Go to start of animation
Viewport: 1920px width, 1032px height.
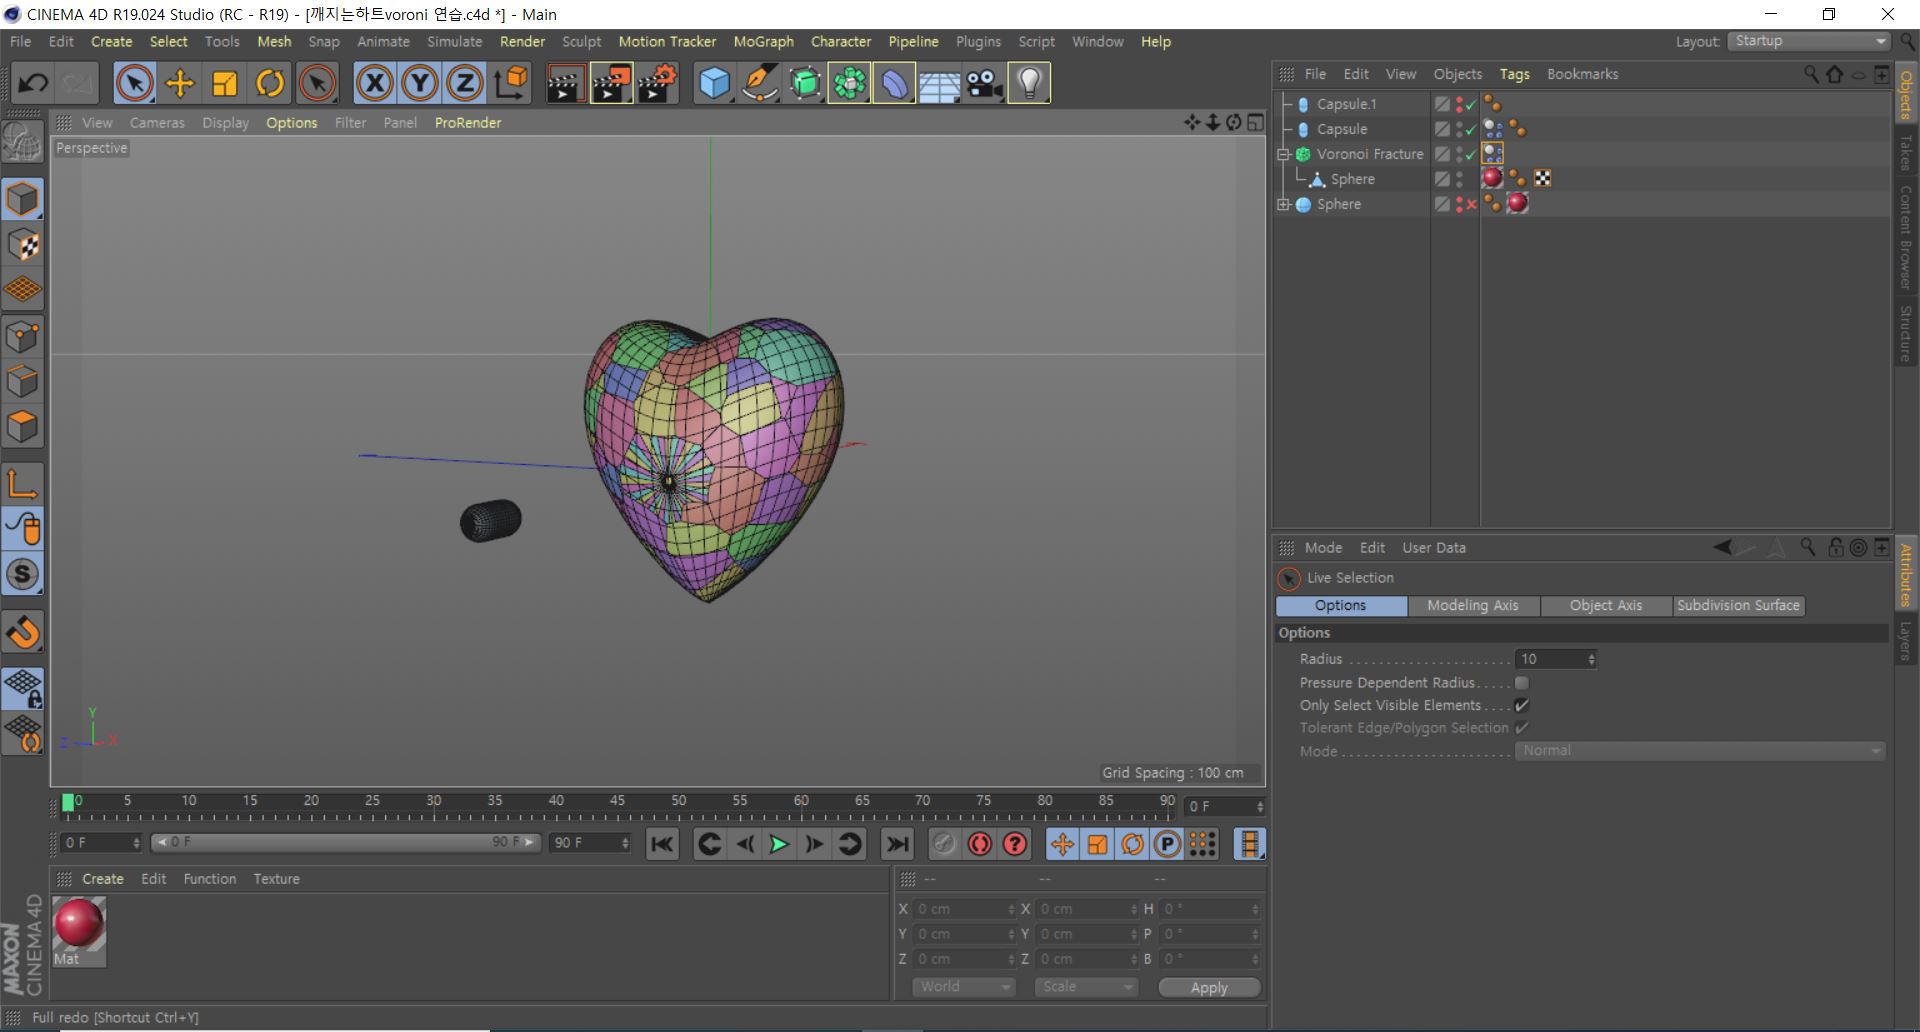pyautogui.click(x=662, y=844)
